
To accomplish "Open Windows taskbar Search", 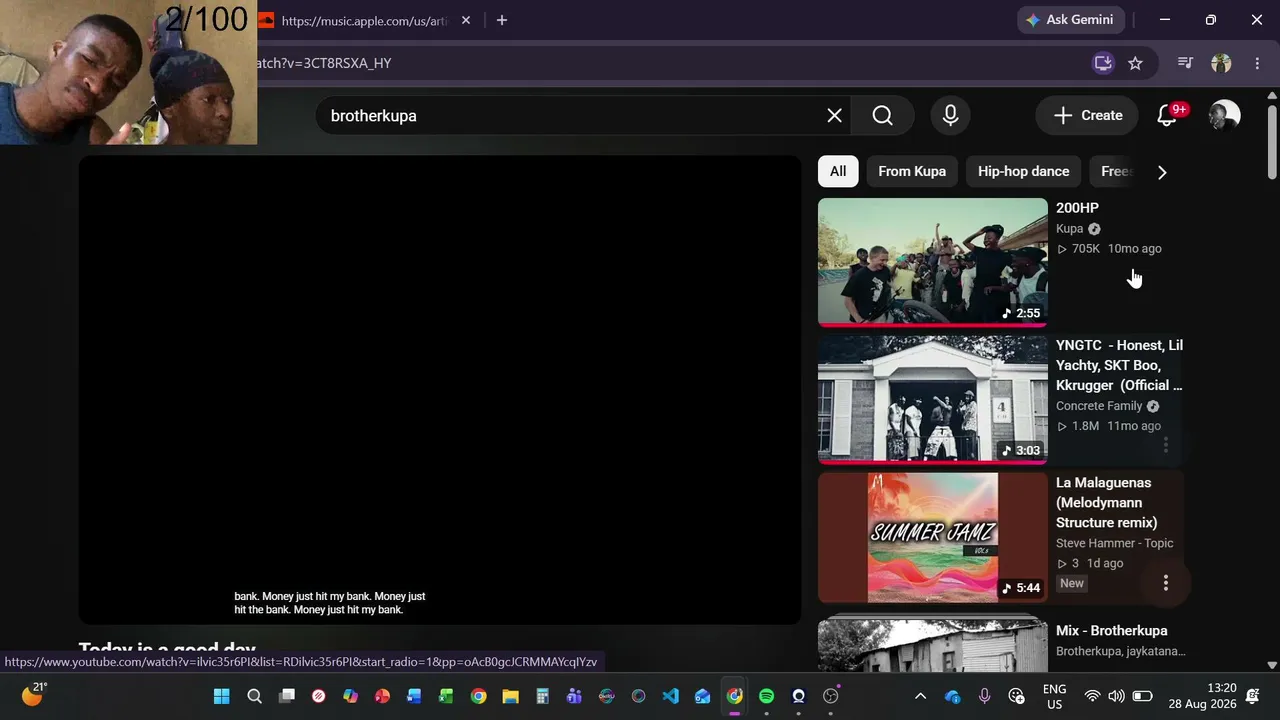I will coord(254,696).
